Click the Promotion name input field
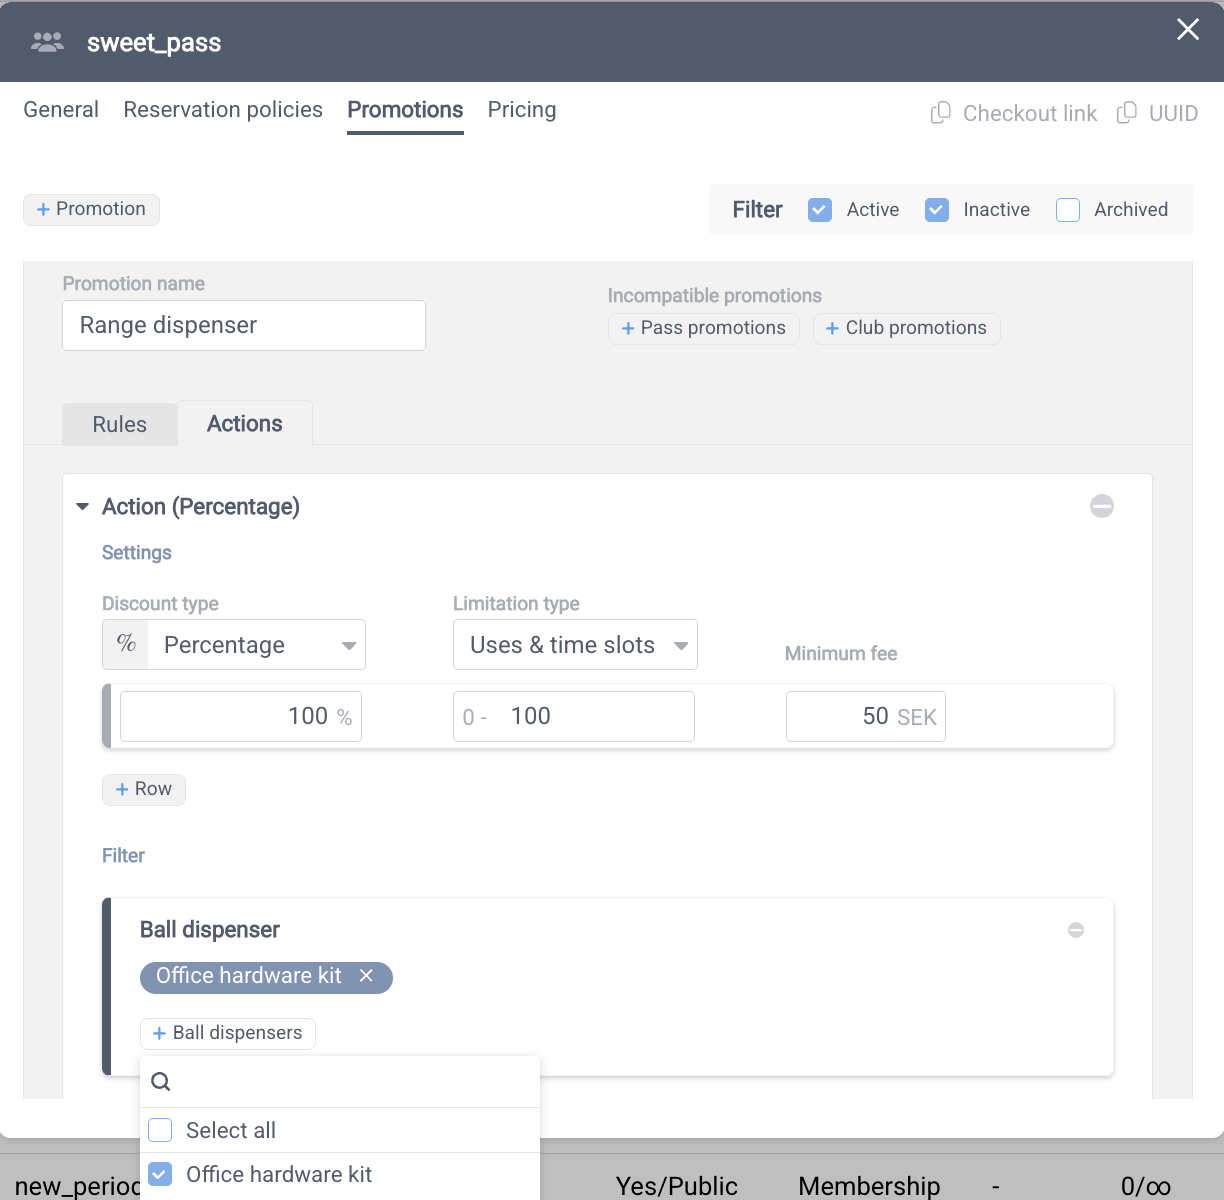This screenshot has width=1224, height=1200. coord(243,326)
